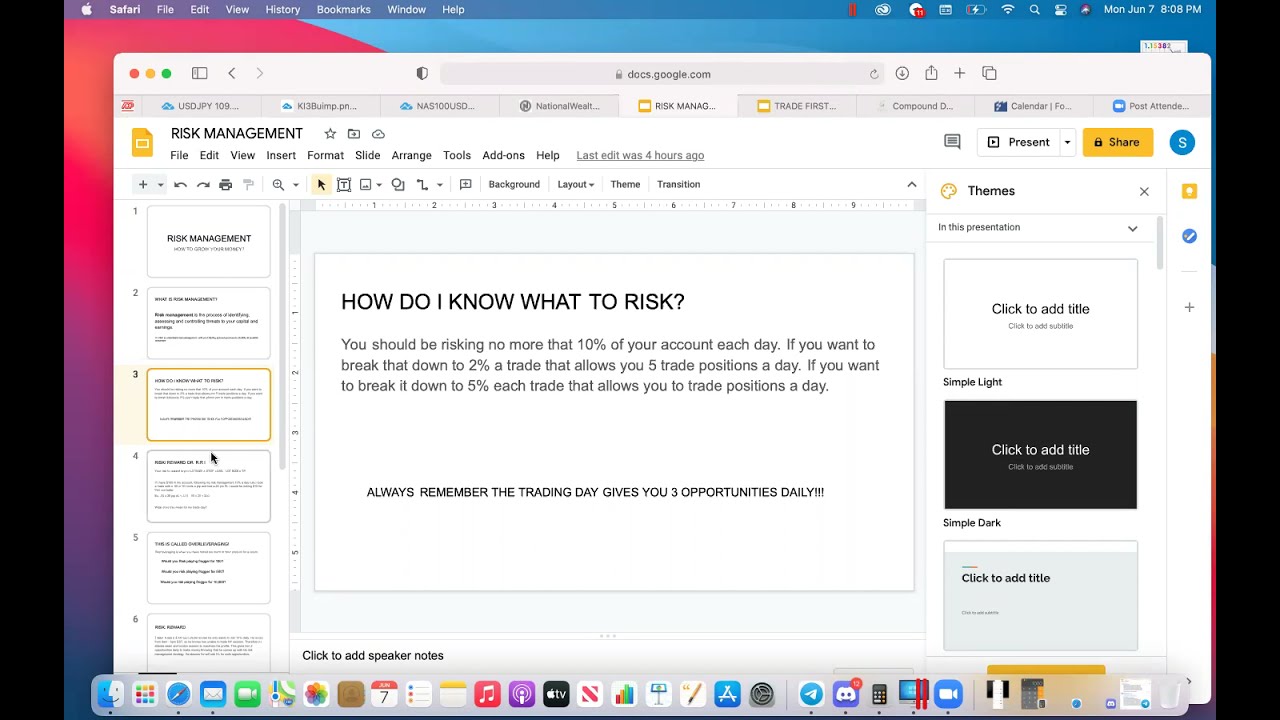Select slide 1 thumbnail RISK MANAGEMENT
Screen dimensions: 1280x720
point(209,241)
